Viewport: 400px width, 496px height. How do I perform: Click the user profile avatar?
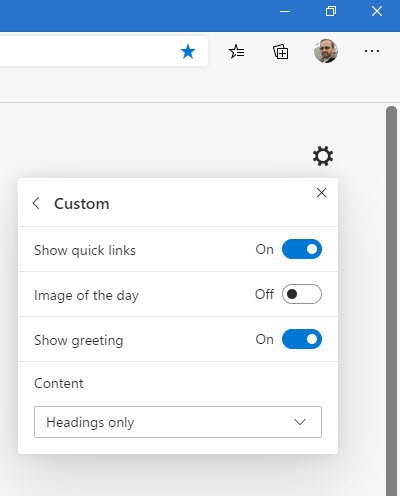(326, 51)
